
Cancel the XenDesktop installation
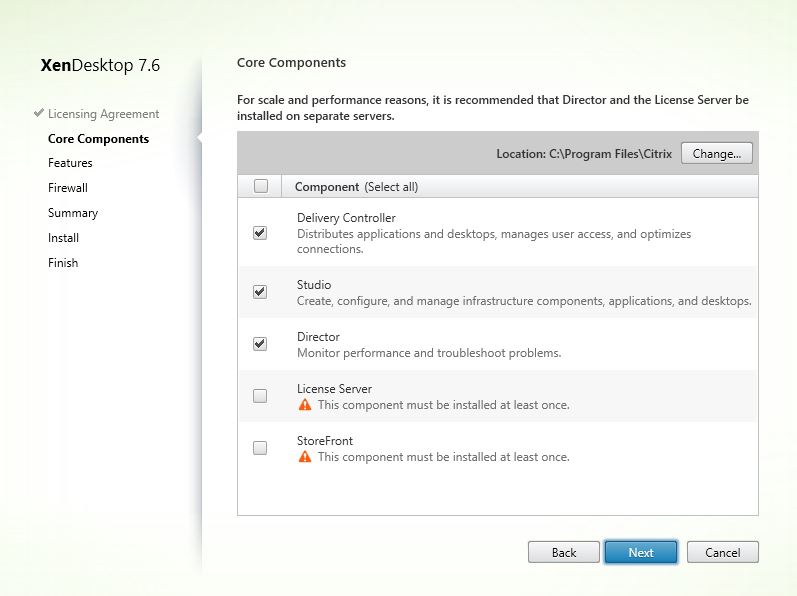click(x=722, y=552)
